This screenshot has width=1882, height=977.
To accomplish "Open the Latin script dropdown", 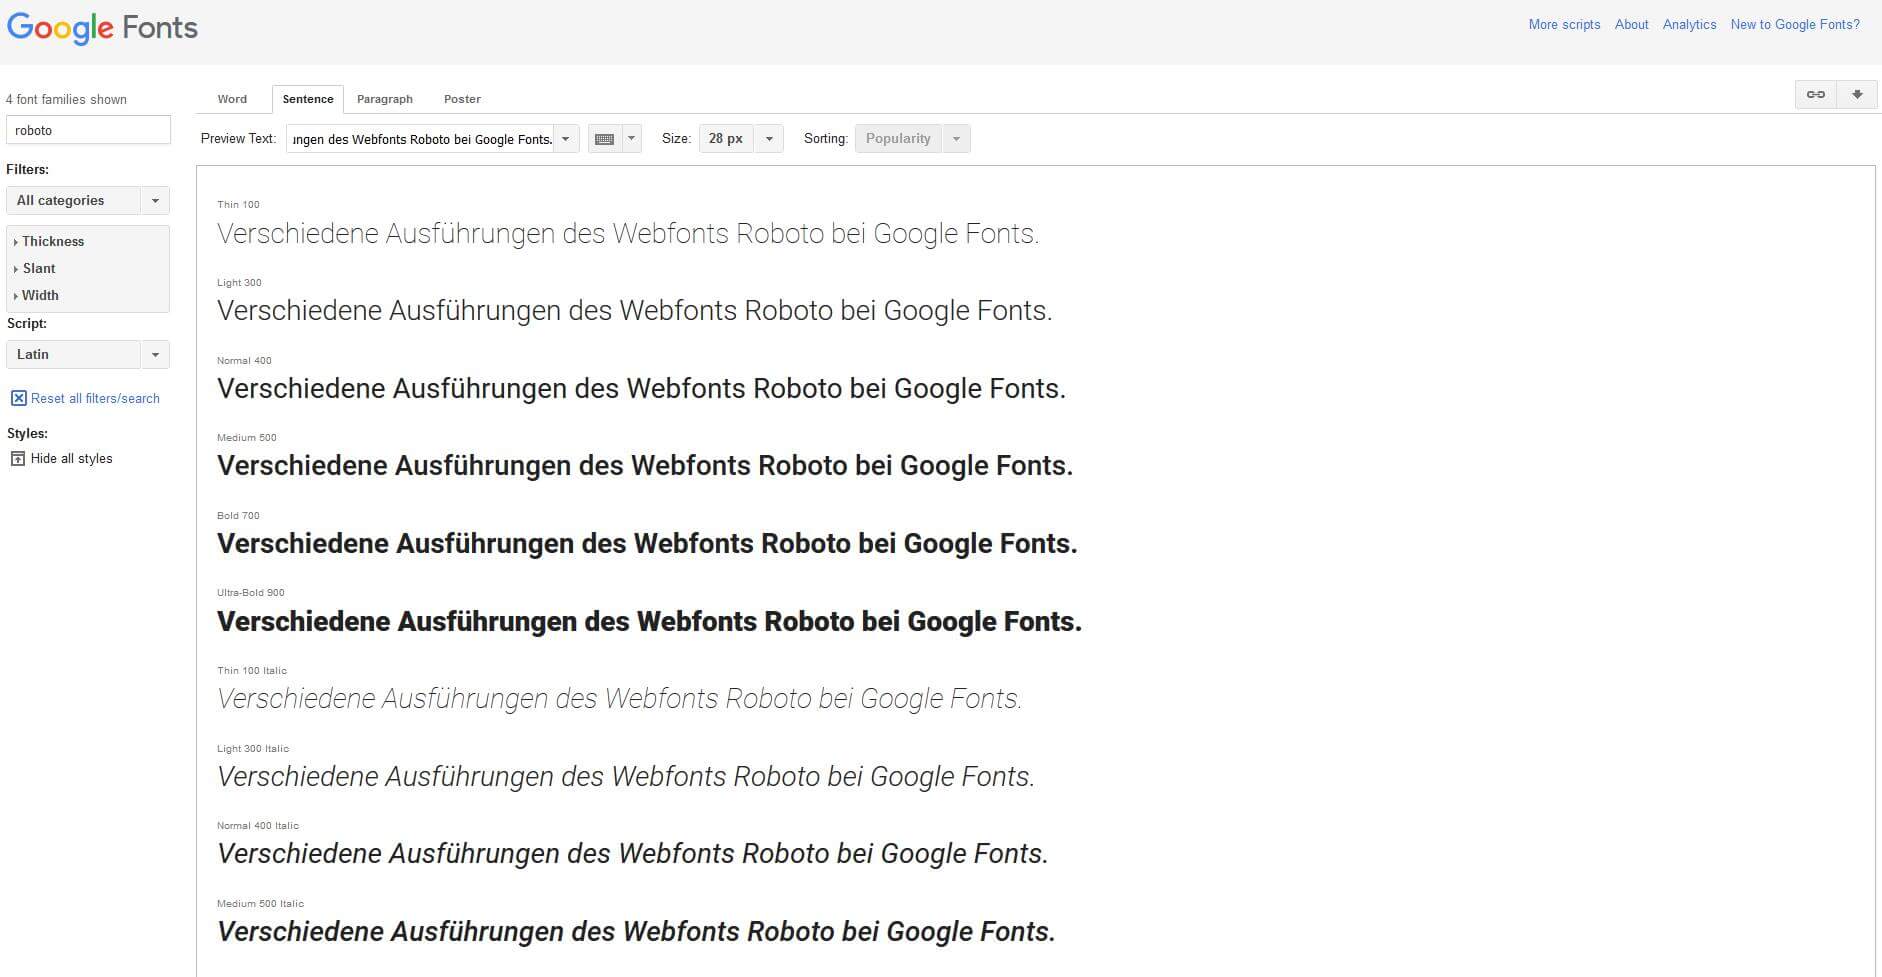I will [x=88, y=354].
